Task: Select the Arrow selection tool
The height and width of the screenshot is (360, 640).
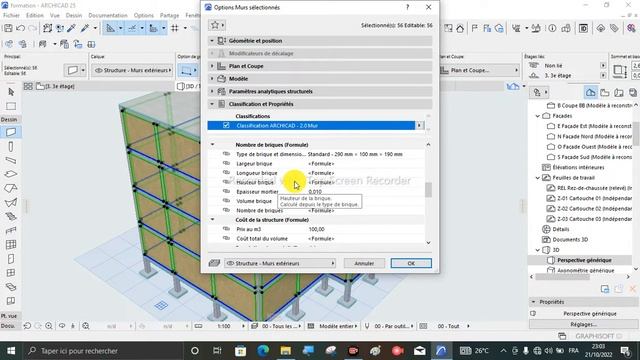Action: [11, 92]
